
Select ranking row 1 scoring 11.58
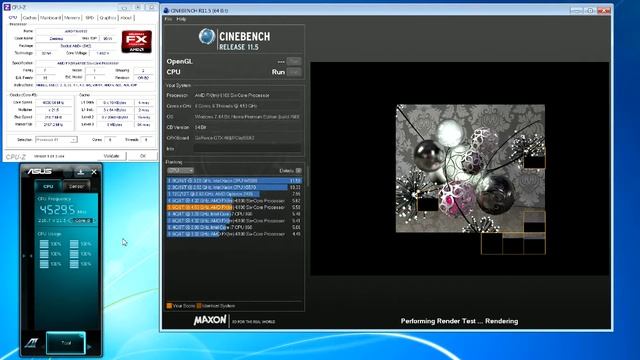(x=234, y=180)
